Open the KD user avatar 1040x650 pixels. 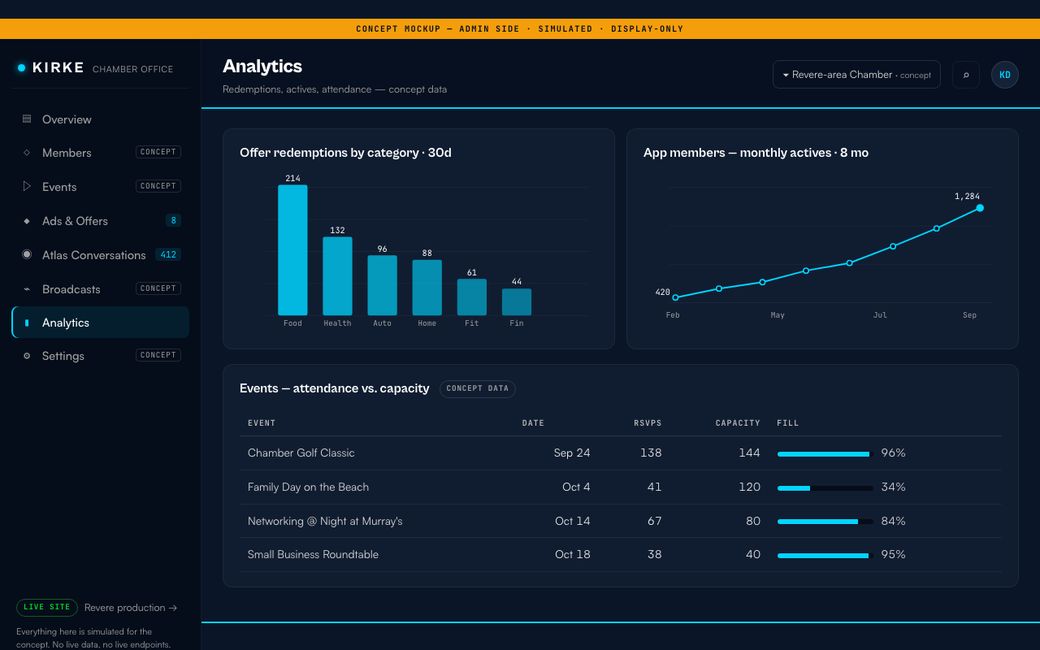[1005, 75]
